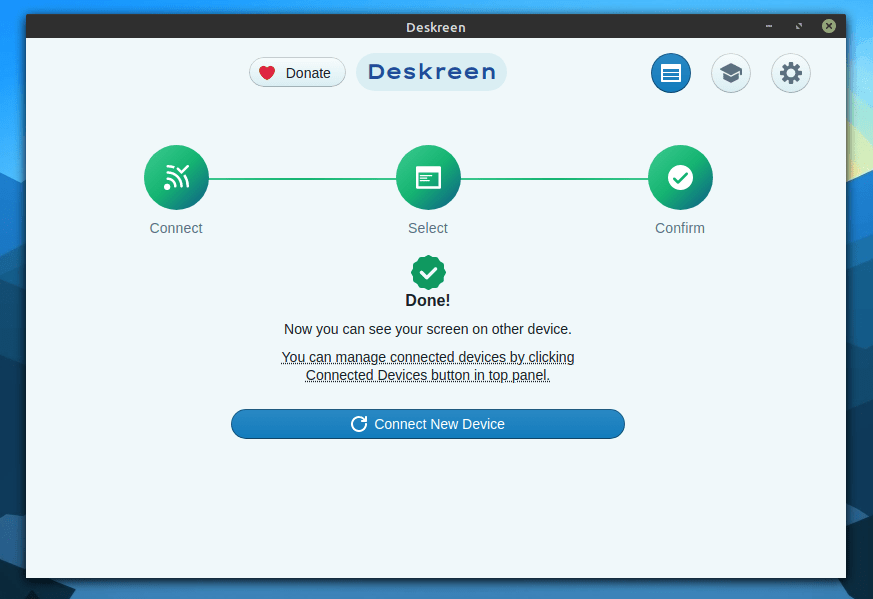Screen dimensions: 873x599
Task: Select the Confirm step label
Action: (x=680, y=228)
